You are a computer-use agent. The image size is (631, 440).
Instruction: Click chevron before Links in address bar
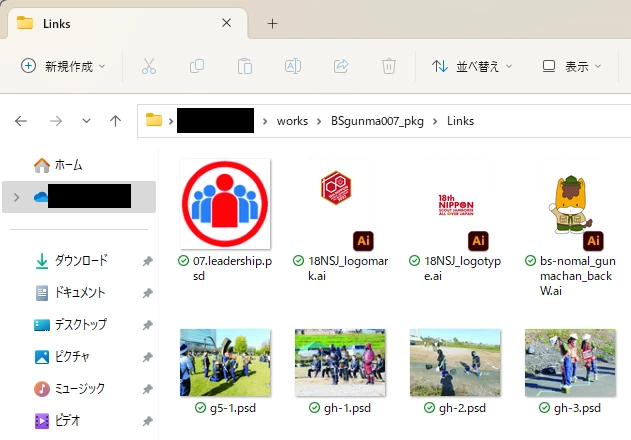click(x=435, y=121)
